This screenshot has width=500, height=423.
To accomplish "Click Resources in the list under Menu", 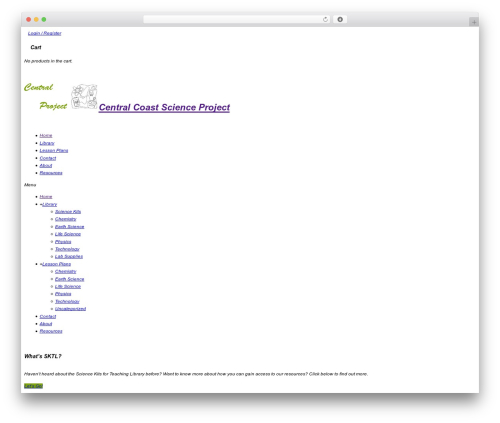I will (x=51, y=331).
